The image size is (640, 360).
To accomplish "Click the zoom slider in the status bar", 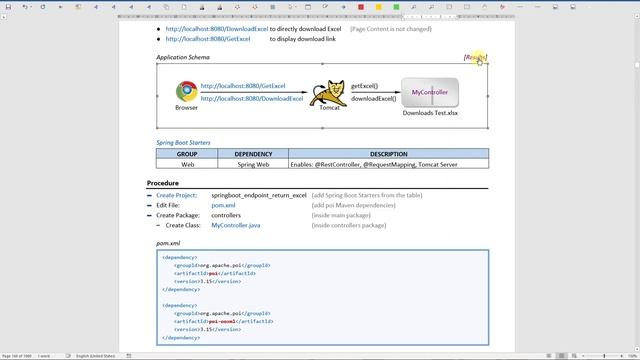I will (x=604, y=356).
